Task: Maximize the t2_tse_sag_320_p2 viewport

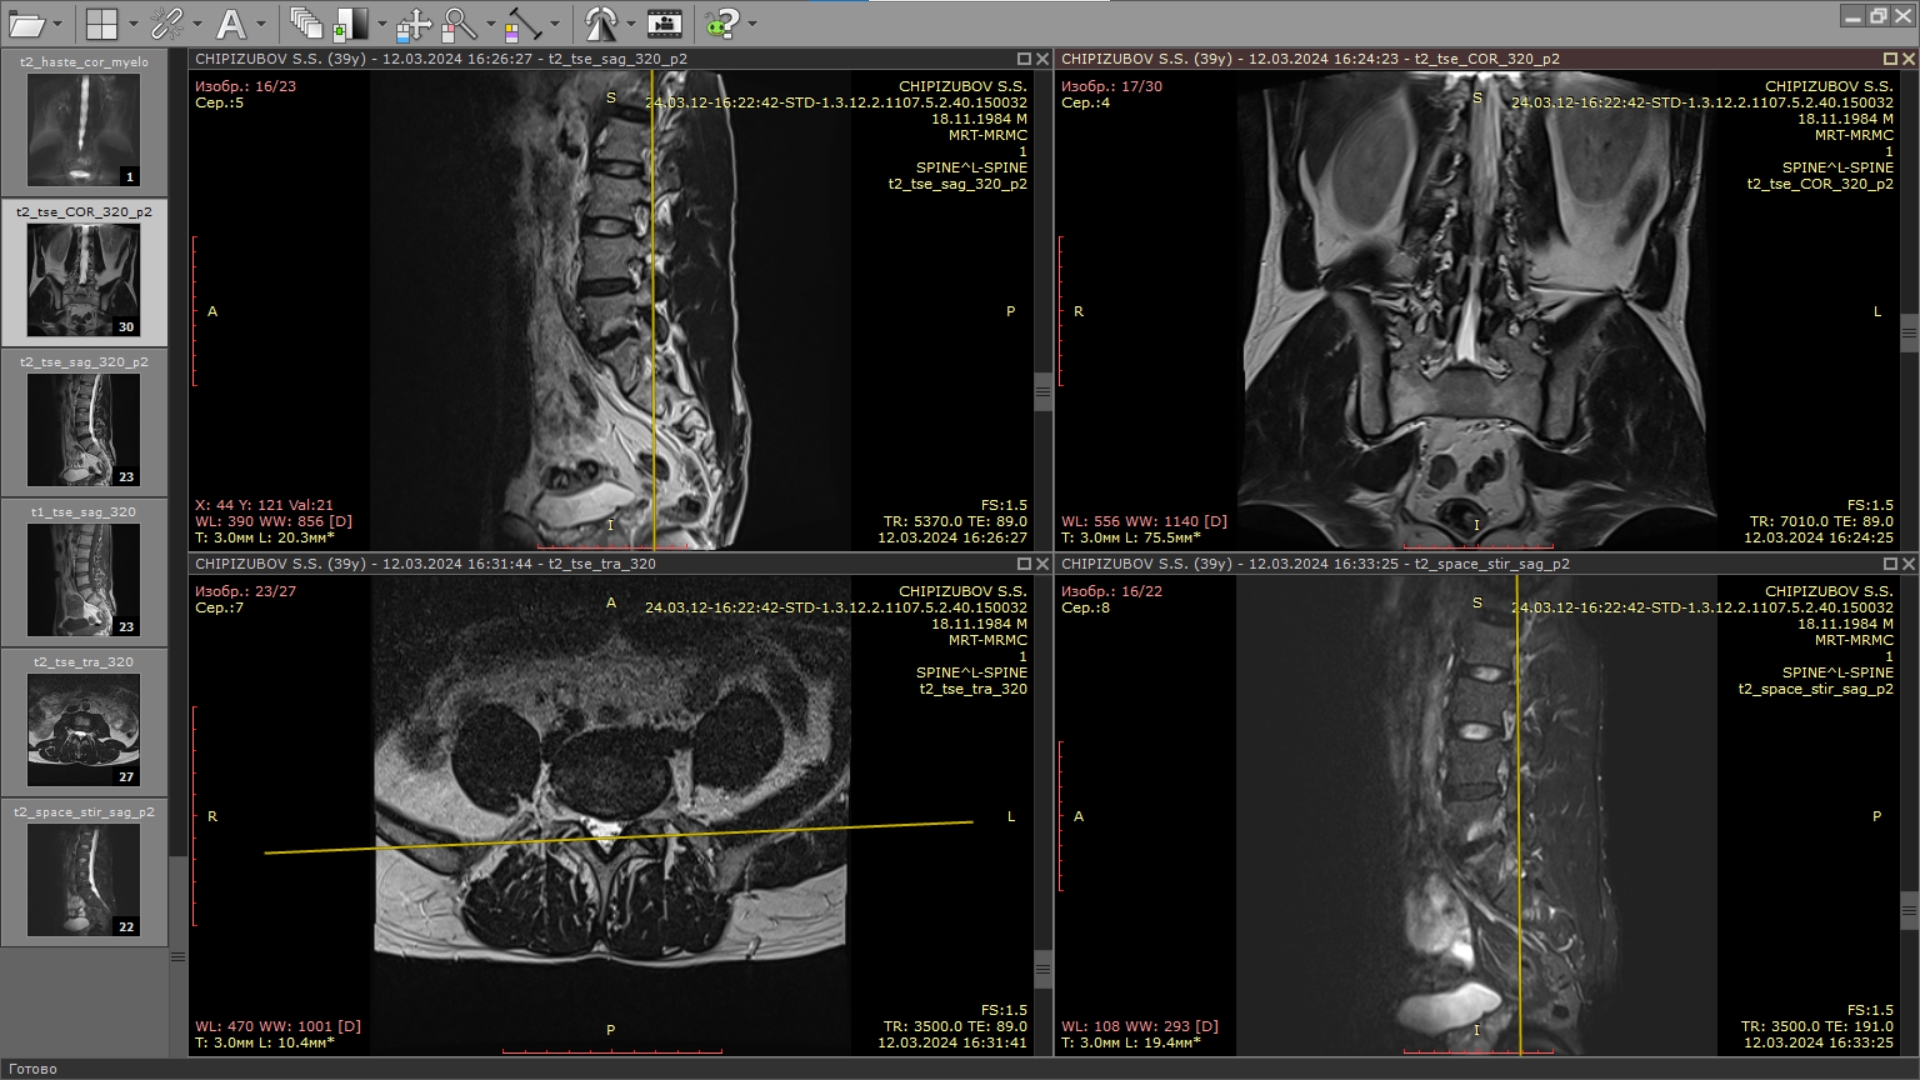Action: click(x=1023, y=59)
